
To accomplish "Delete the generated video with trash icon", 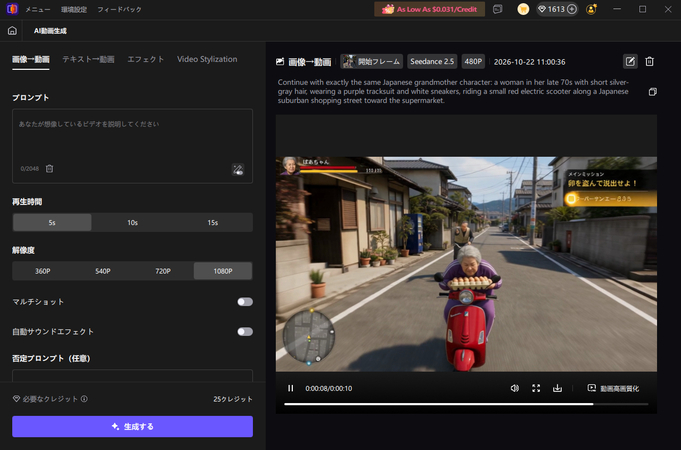I will point(650,62).
